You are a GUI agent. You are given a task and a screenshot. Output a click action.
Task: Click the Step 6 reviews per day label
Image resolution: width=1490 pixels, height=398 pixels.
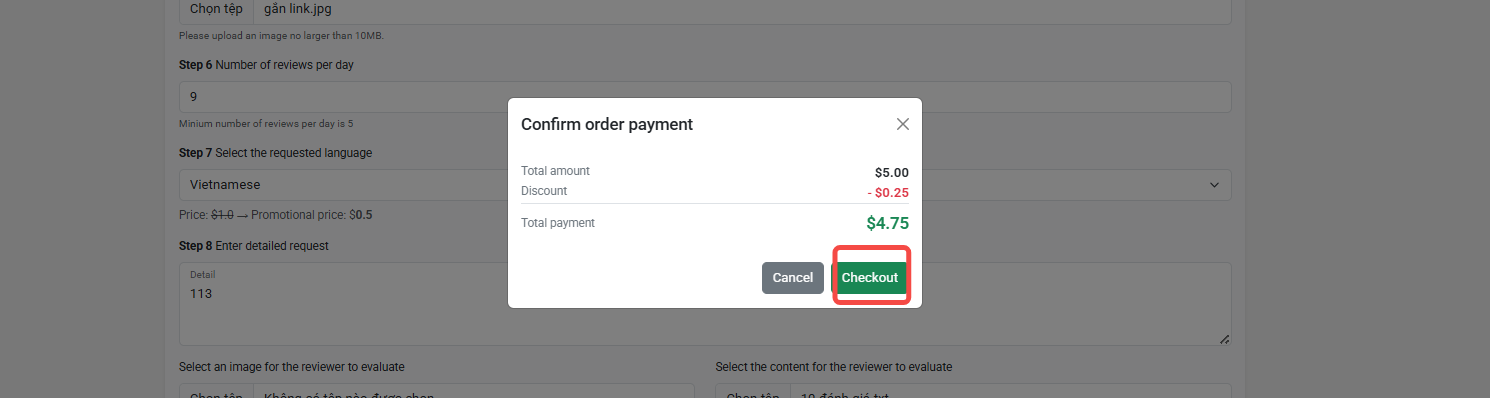click(x=266, y=65)
